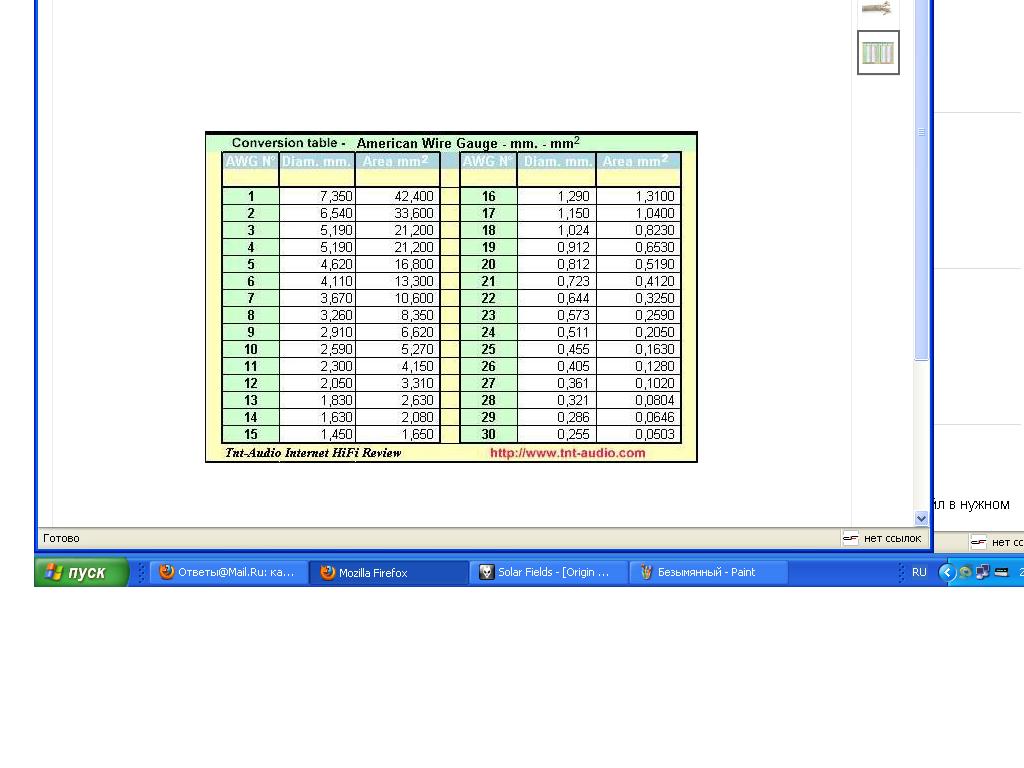This screenshot has height=768, width=1024.
Task: Click the Windows logo on the пуск button
Action: point(54,572)
